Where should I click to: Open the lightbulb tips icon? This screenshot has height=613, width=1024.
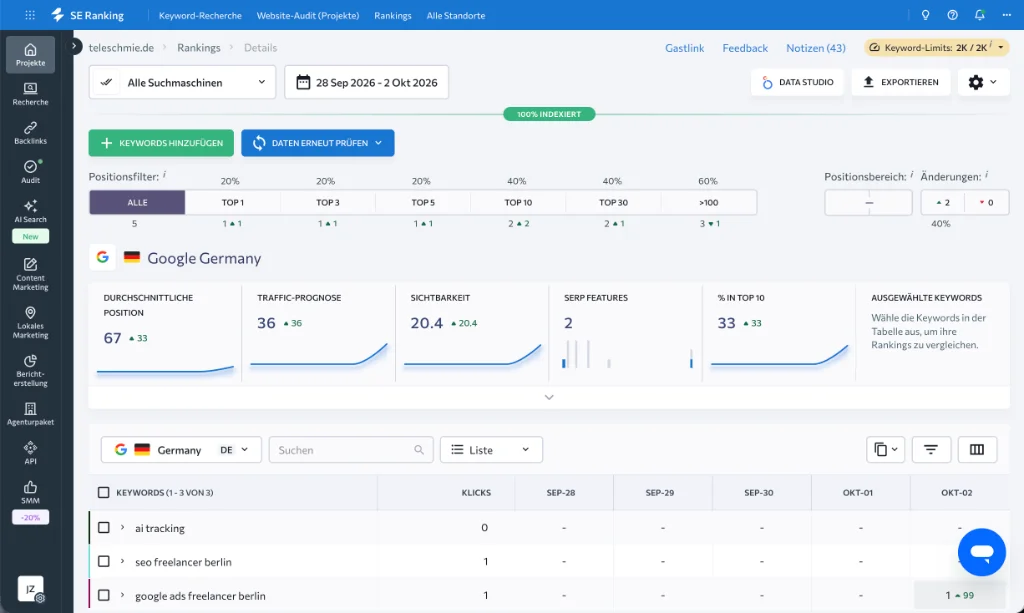pyautogui.click(x=925, y=15)
